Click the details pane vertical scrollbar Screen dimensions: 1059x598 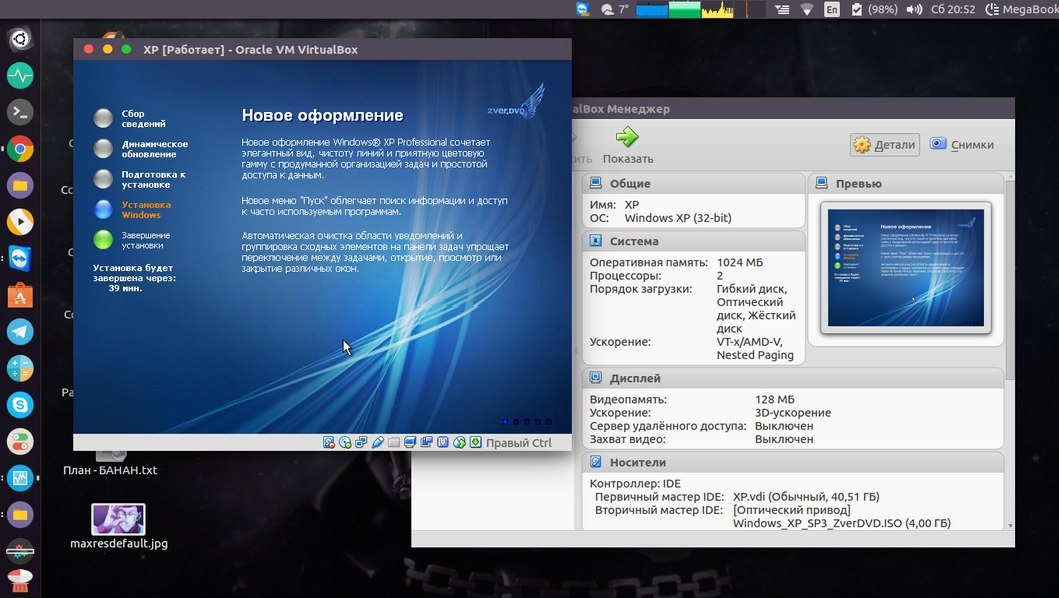(x=1010, y=278)
